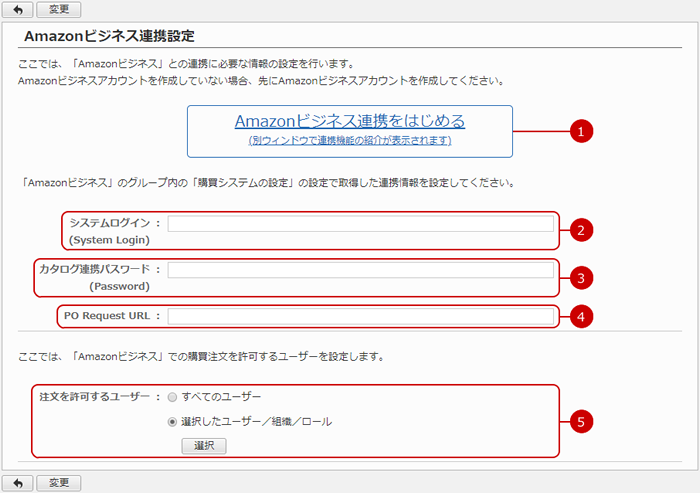This screenshot has width=700, height=493.
Task: Click the 別ウィンドウで連携機能の紹介 sub-link
Action: click(349, 141)
